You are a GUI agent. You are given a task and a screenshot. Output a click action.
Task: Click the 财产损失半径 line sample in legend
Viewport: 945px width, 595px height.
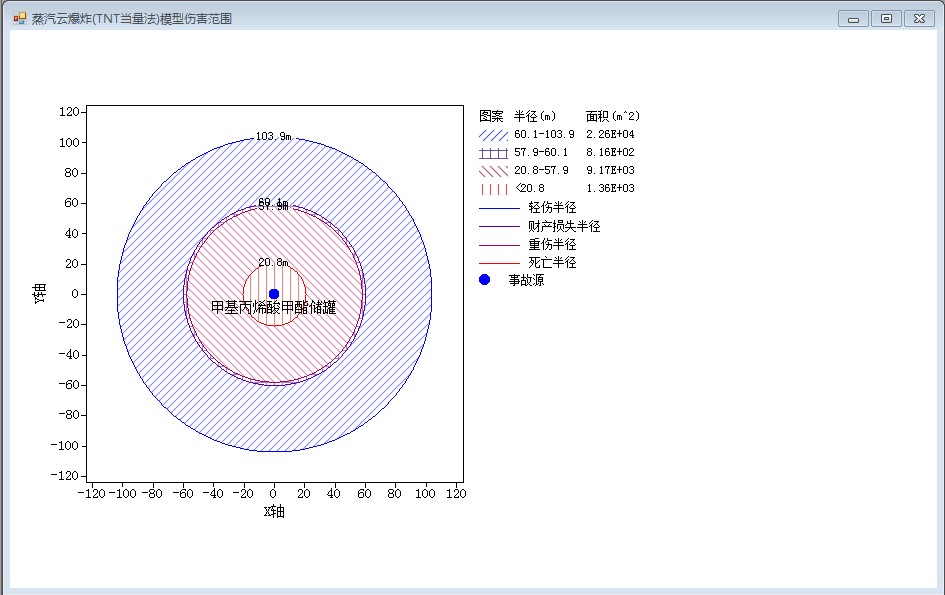point(499,227)
